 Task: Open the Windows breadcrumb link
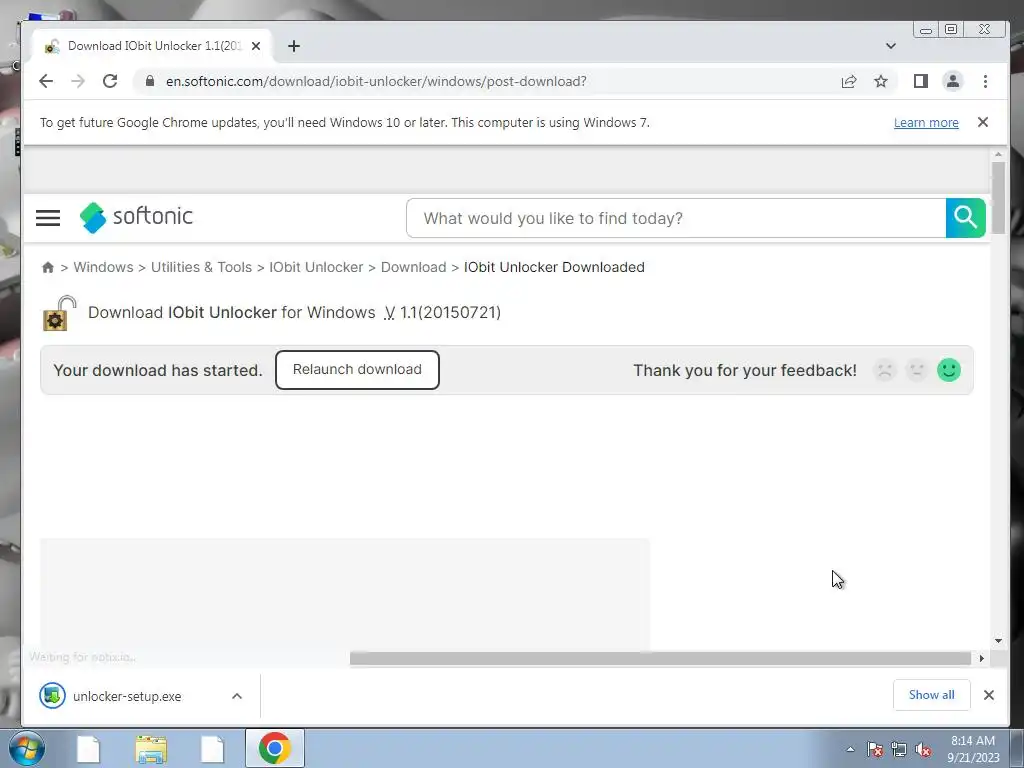pyautogui.click(x=103, y=267)
